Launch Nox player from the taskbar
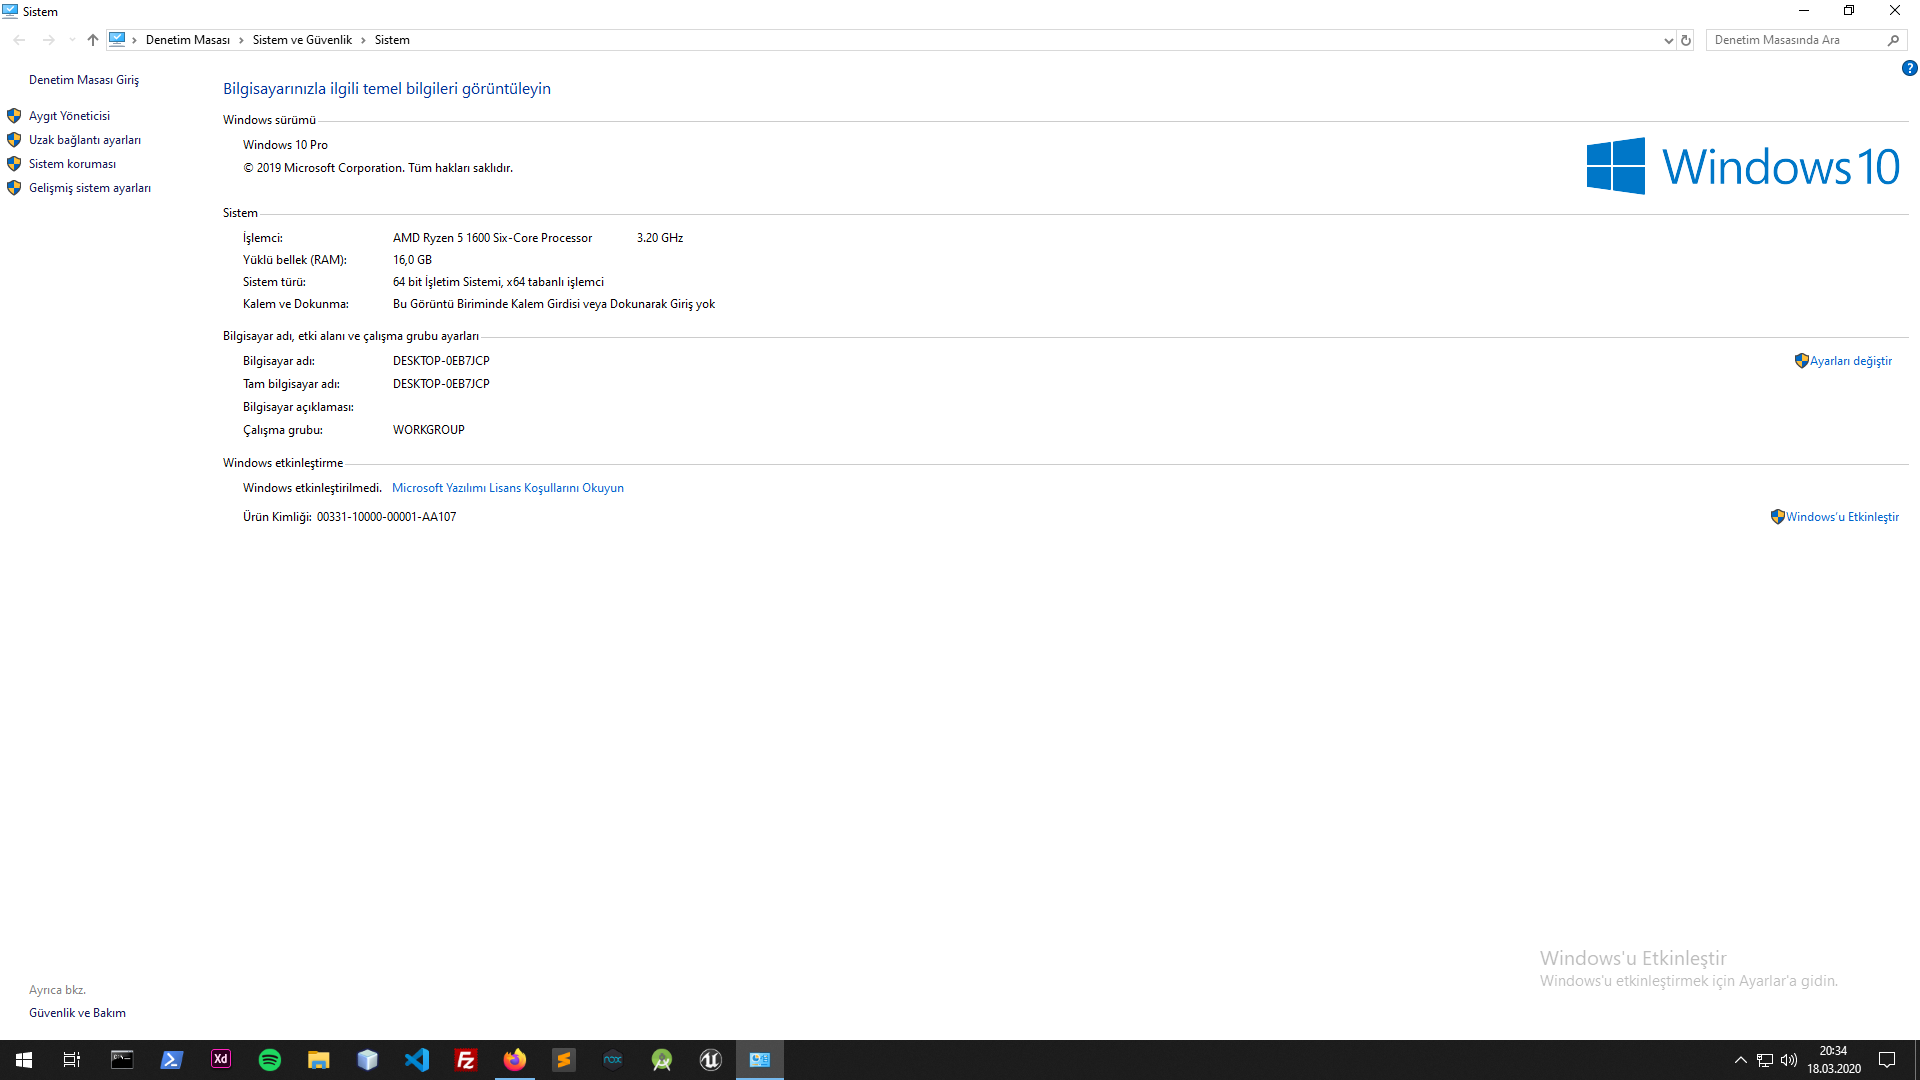The image size is (1920, 1080). (612, 1060)
